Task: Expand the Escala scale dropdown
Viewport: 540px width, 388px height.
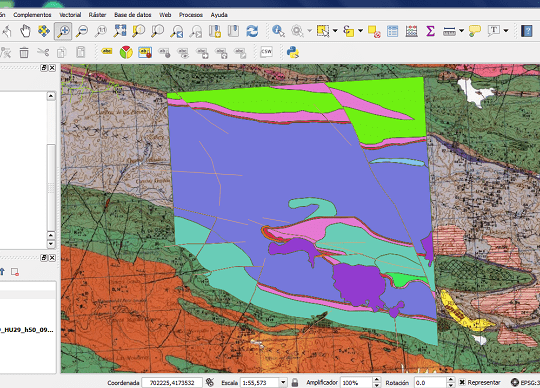Action: tap(283, 382)
